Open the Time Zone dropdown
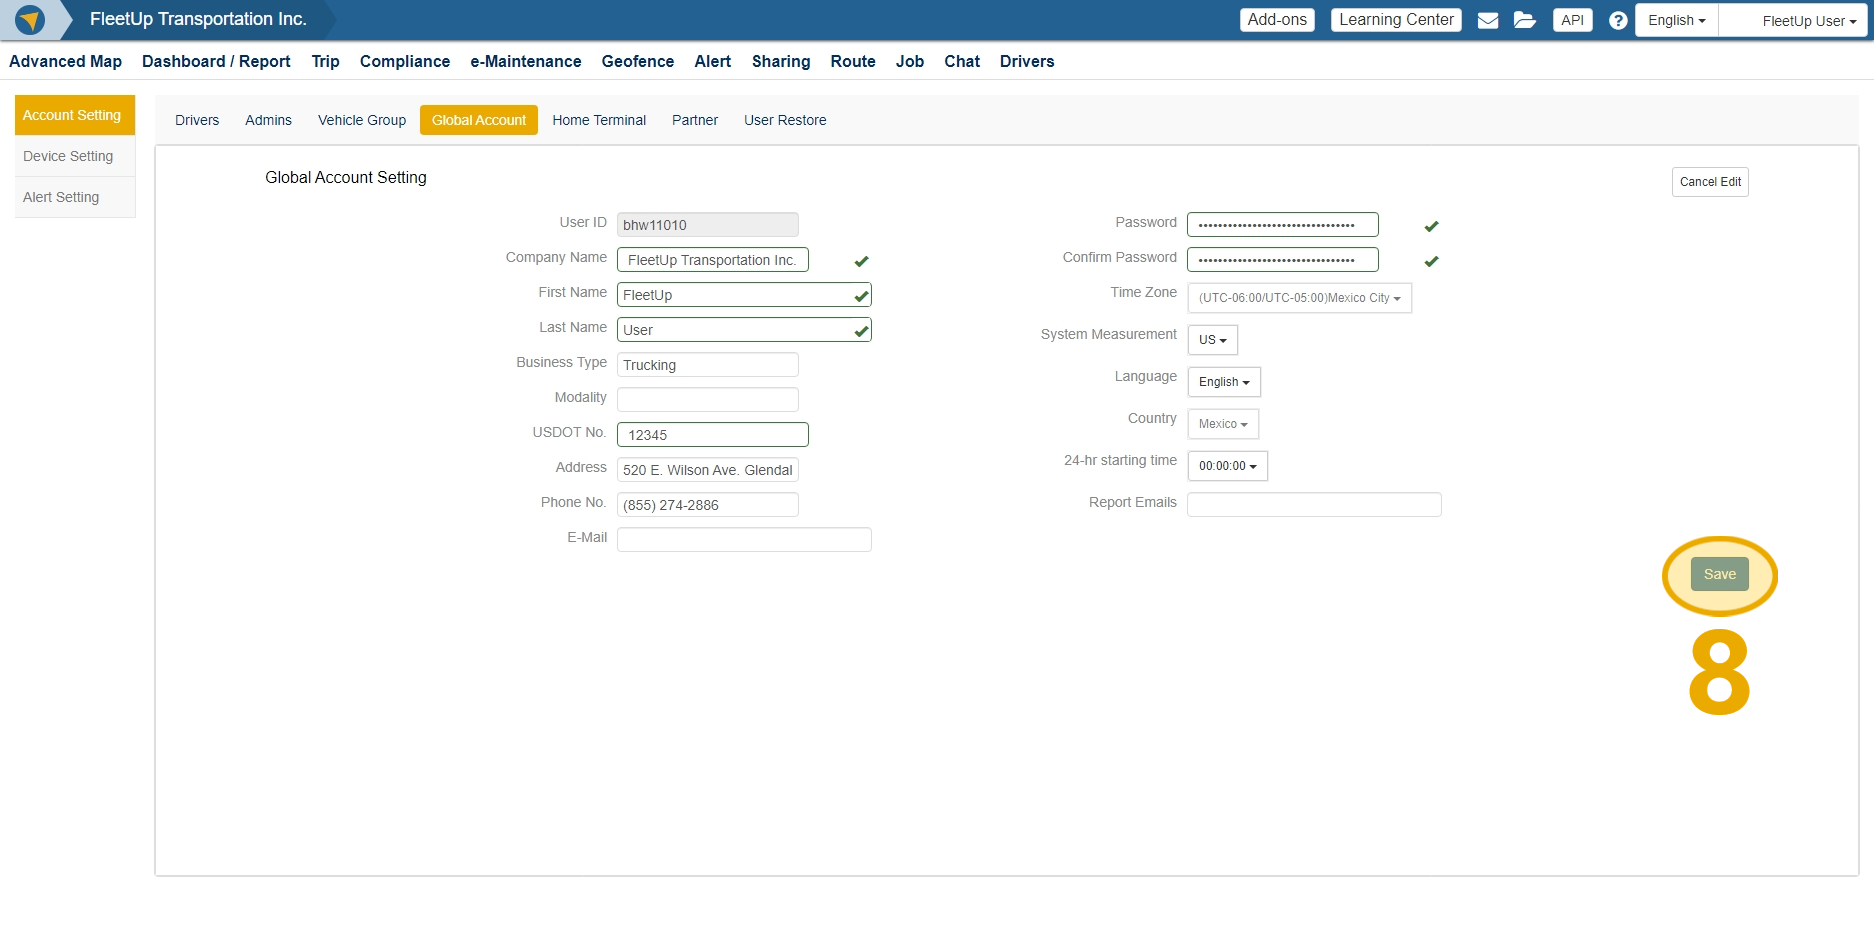The height and width of the screenshot is (929, 1874). (x=1299, y=298)
